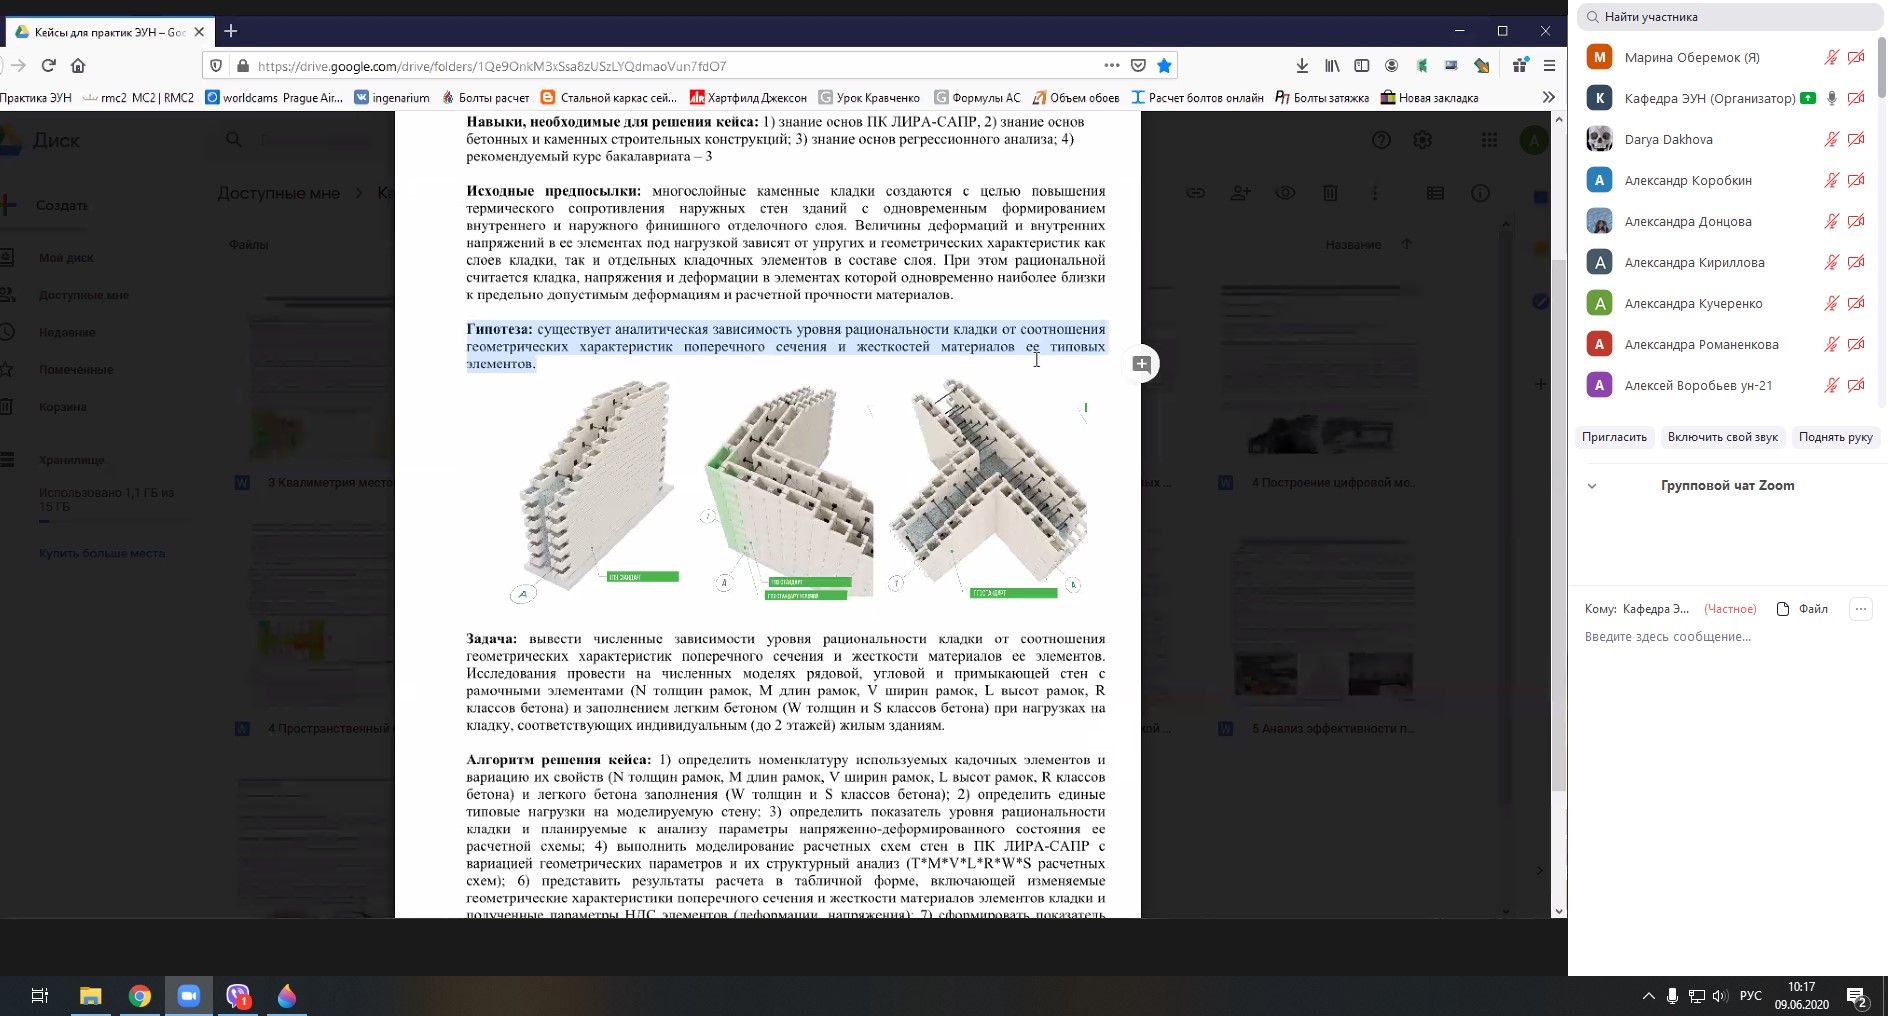The width and height of the screenshot is (1888, 1016).
Task: Open the Drive help icon
Action: pyautogui.click(x=1381, y=140)
